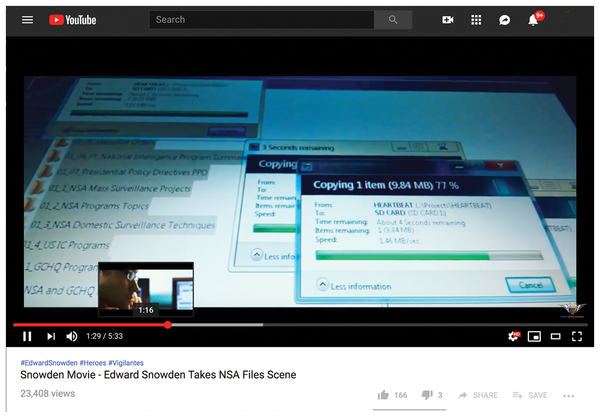This screenshot has height=418, width=600.
Task: Seek within the buffered grey portion of timeline
Action: (x=217, y=325)
